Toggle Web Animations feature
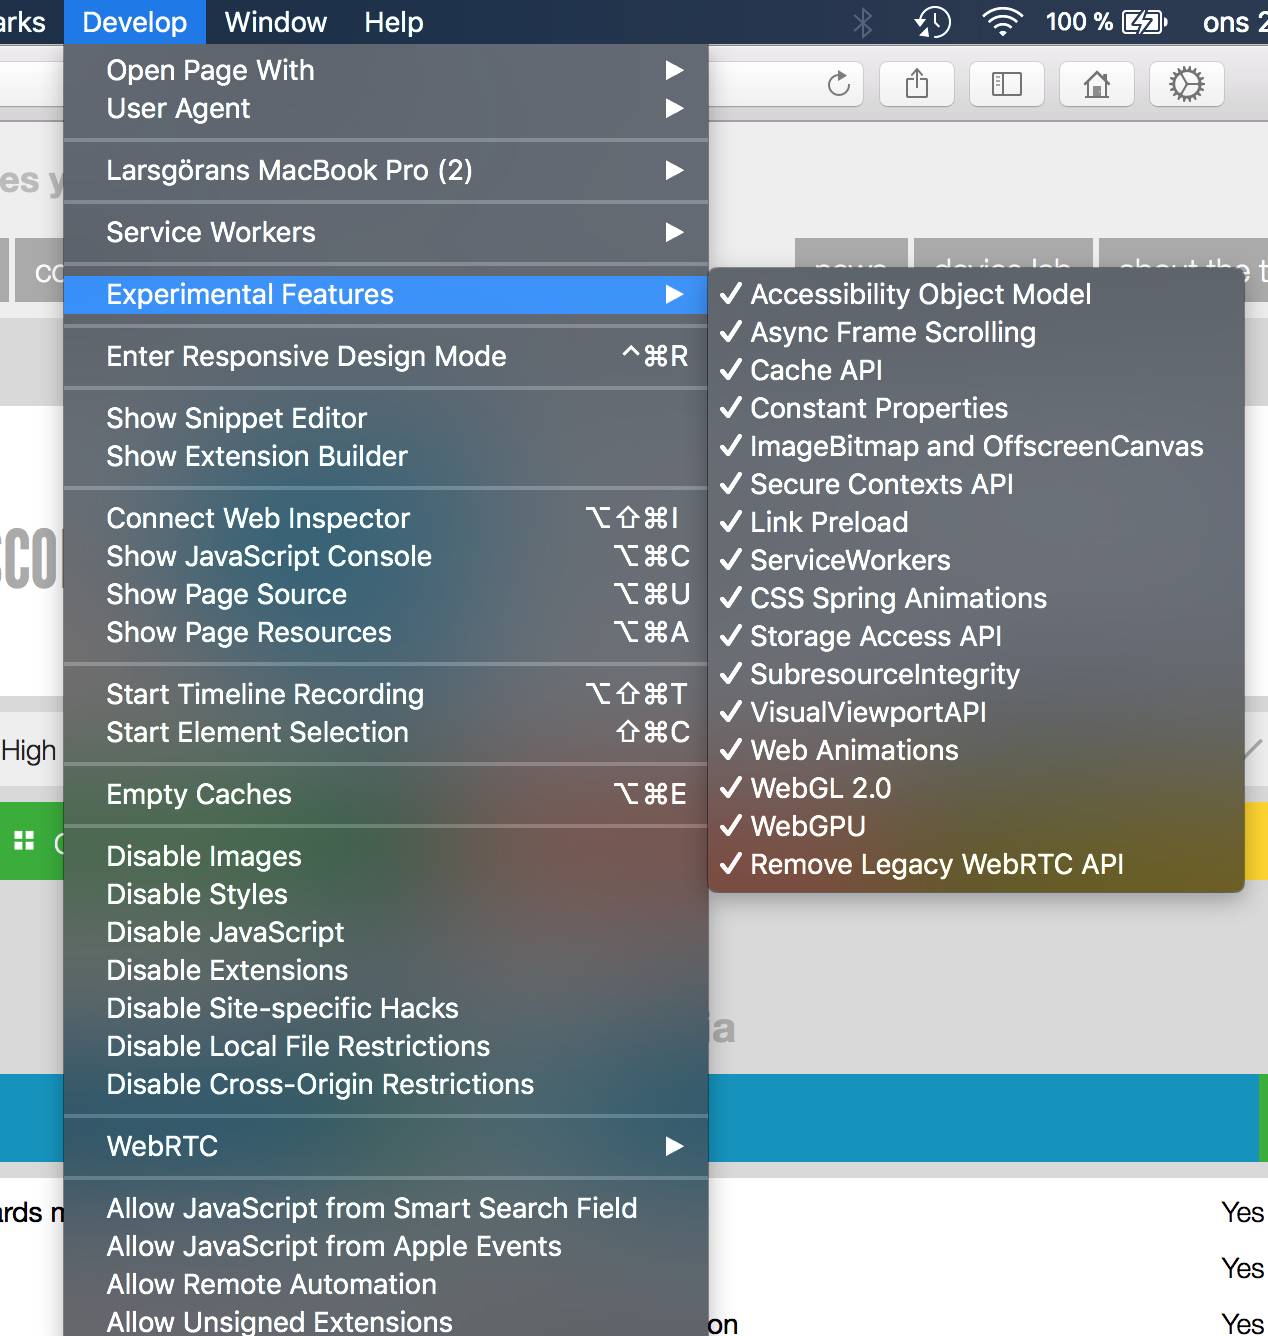Image resolution: width=1268 pixels, height=1336 pixels. (976, 750)
